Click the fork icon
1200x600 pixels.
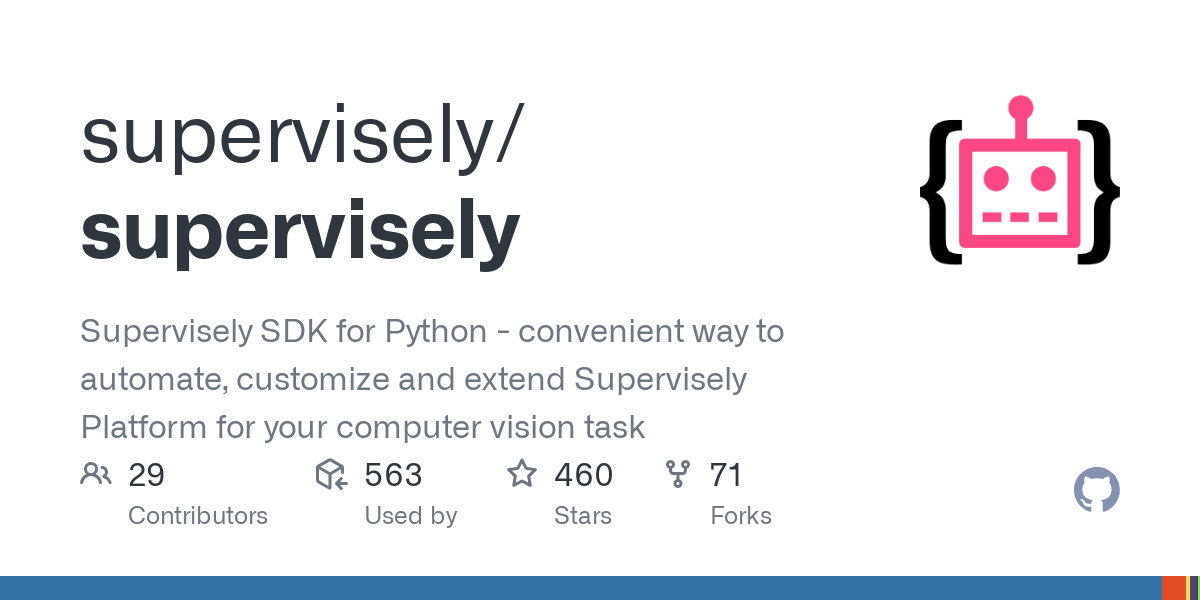click(x=678, y=474)
